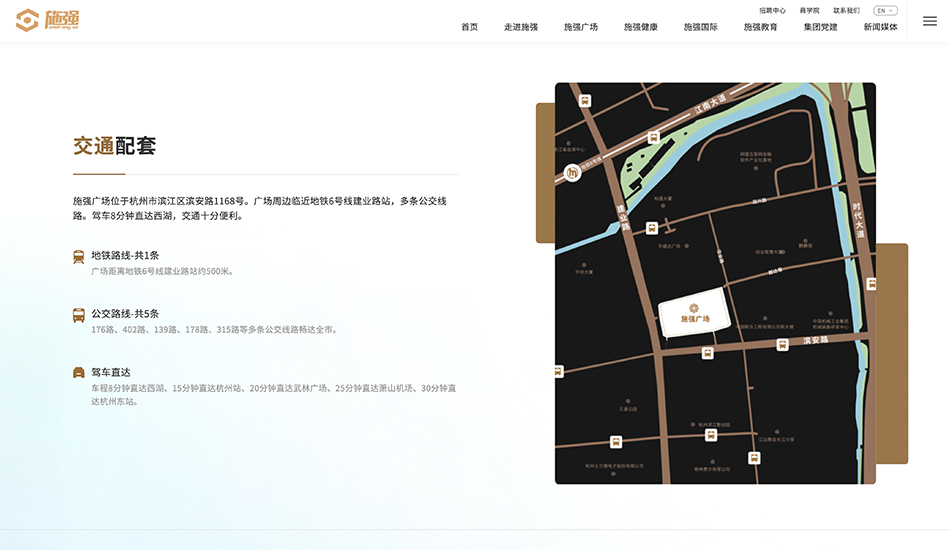Open the 走进施强 navigation menu
Image resolution: width=950 pixels, height=550 pixels.
(521, 27)
